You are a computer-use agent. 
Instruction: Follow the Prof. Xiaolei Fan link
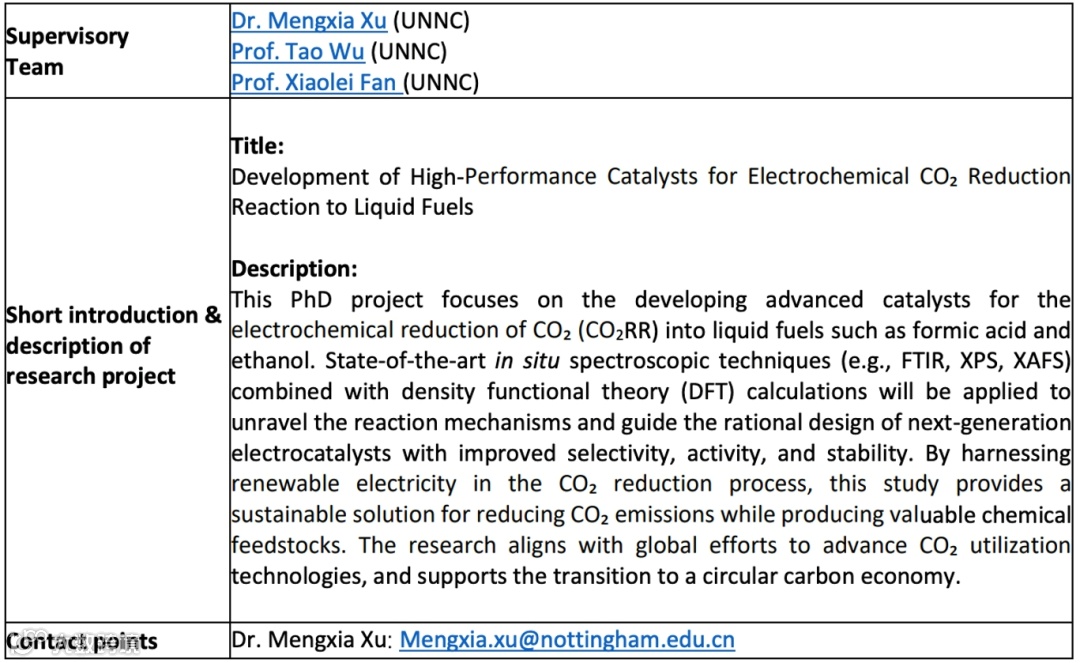point(315,82)
